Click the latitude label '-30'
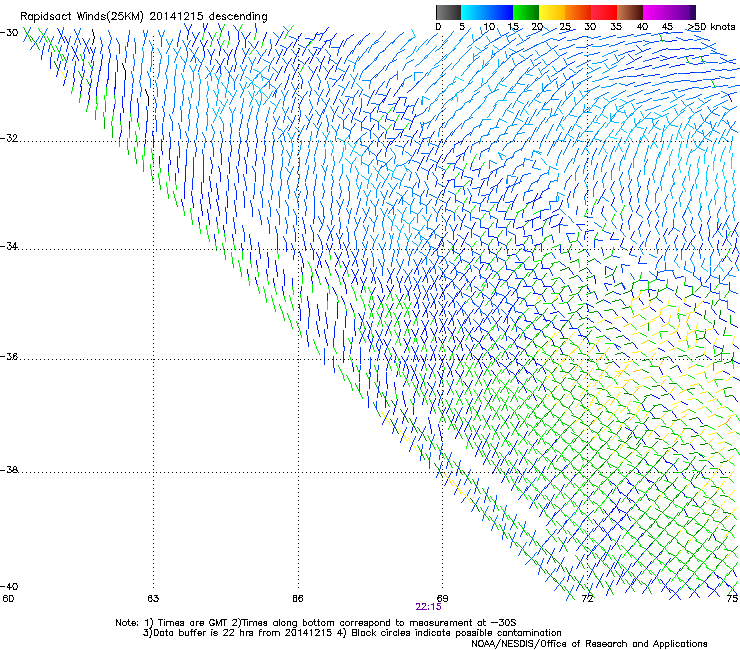The image size is (740, 650). tap(9, 33)
